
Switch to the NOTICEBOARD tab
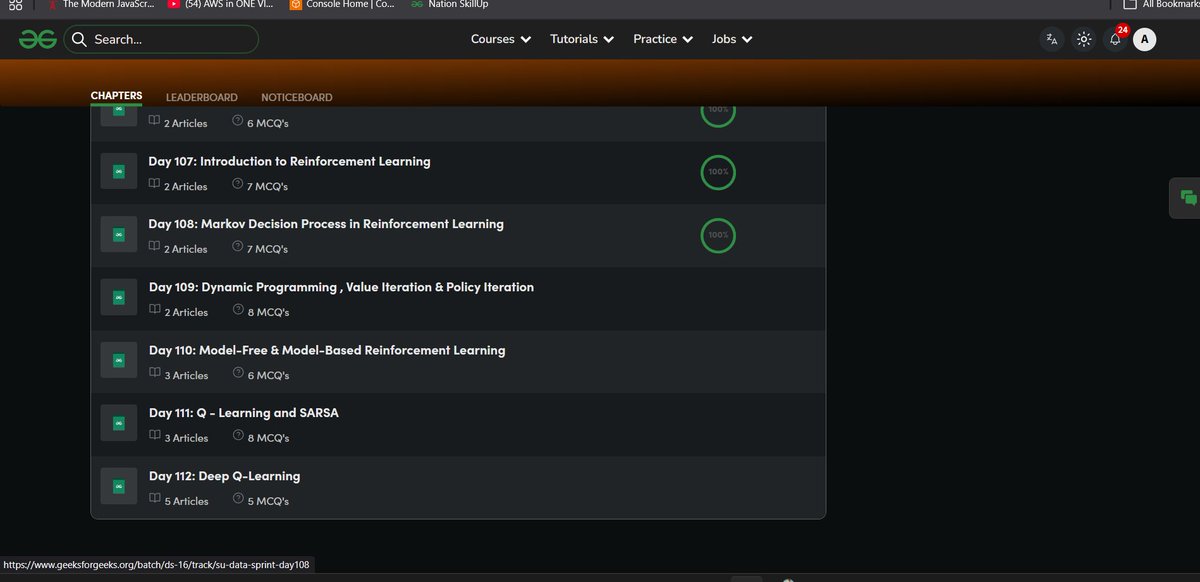pos(297,97)
